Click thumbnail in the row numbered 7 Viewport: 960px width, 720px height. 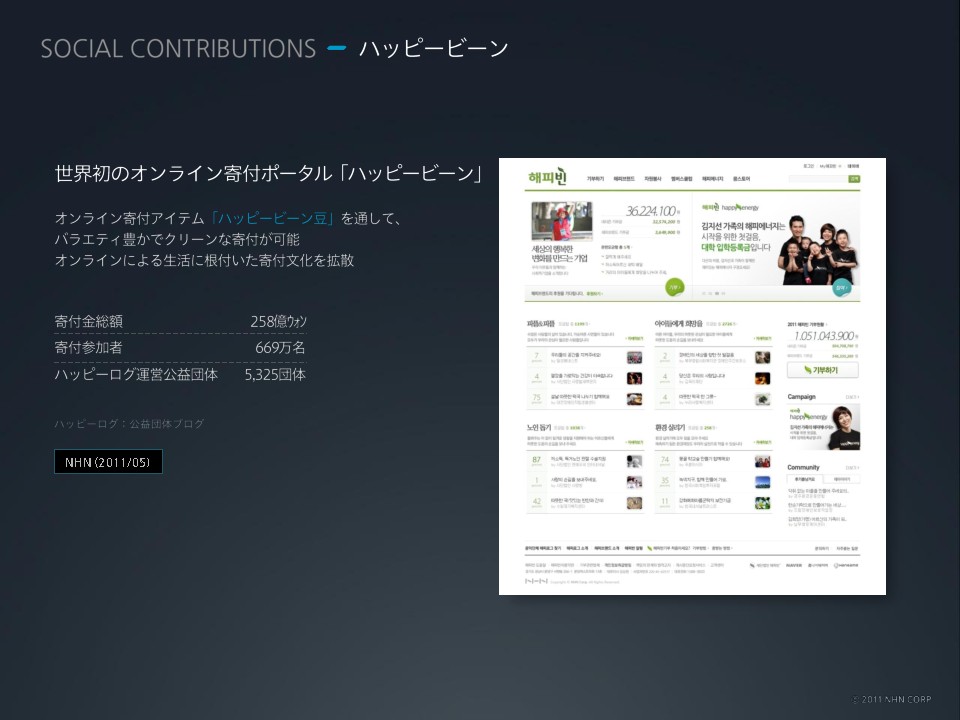point(634,358)
